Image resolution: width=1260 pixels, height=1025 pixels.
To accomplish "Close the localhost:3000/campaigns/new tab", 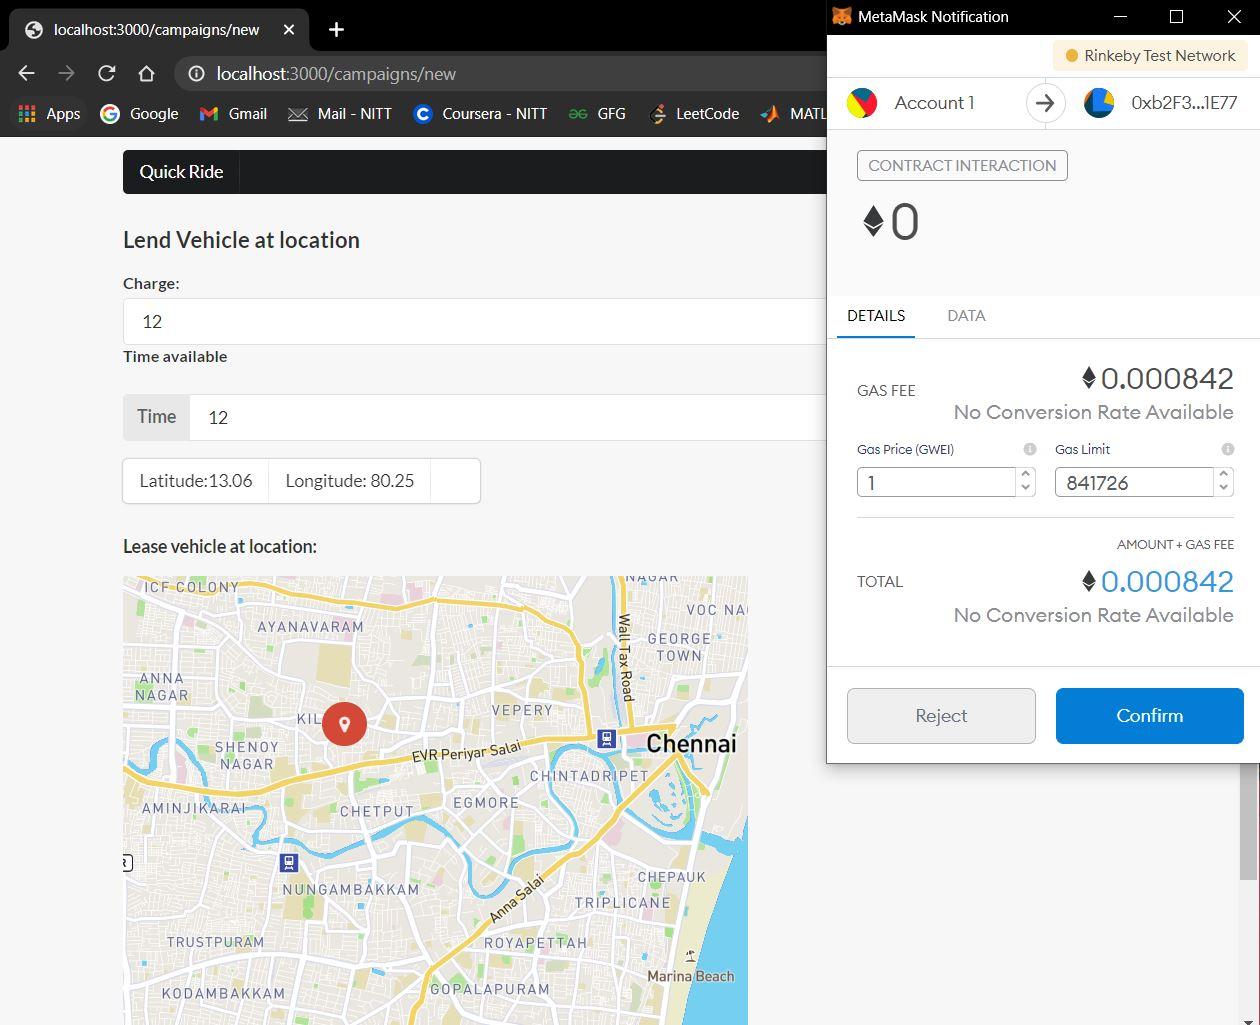I will pos(289,29).
